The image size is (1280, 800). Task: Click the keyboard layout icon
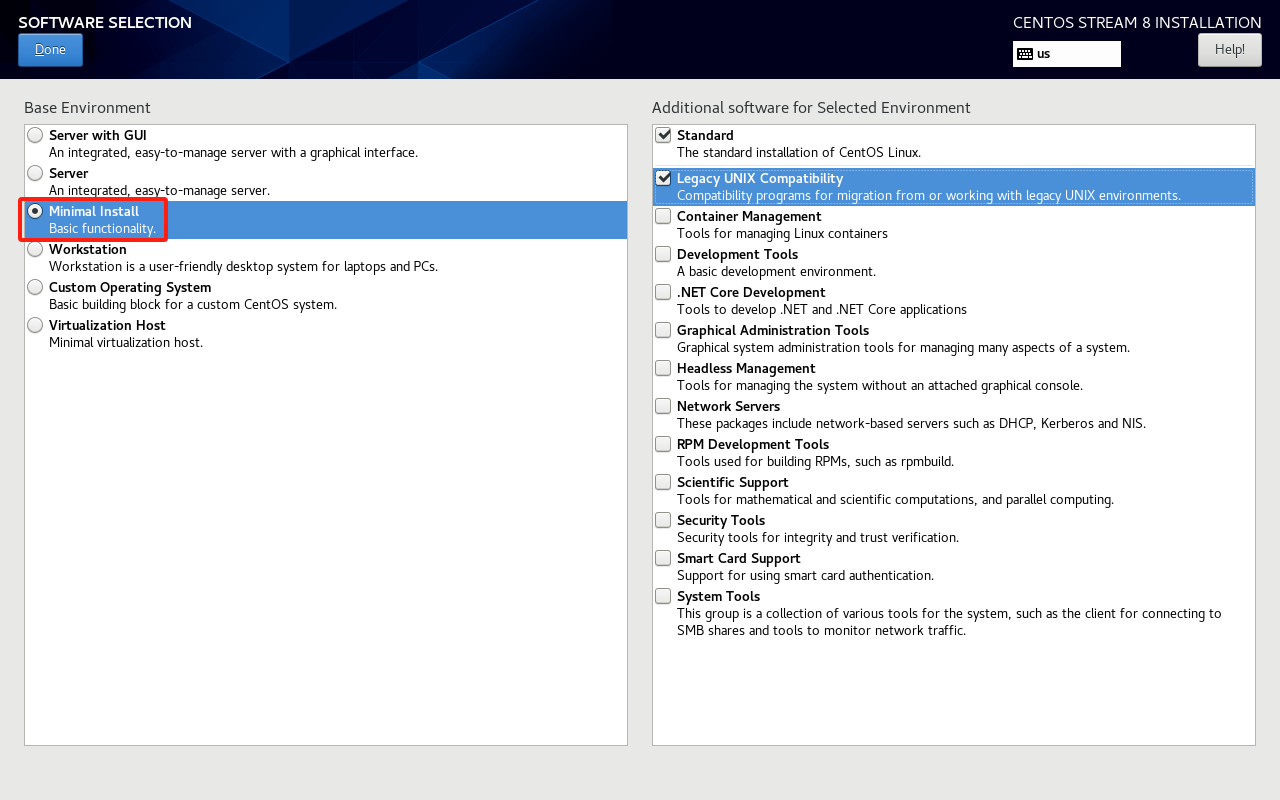pos(1025,54)
